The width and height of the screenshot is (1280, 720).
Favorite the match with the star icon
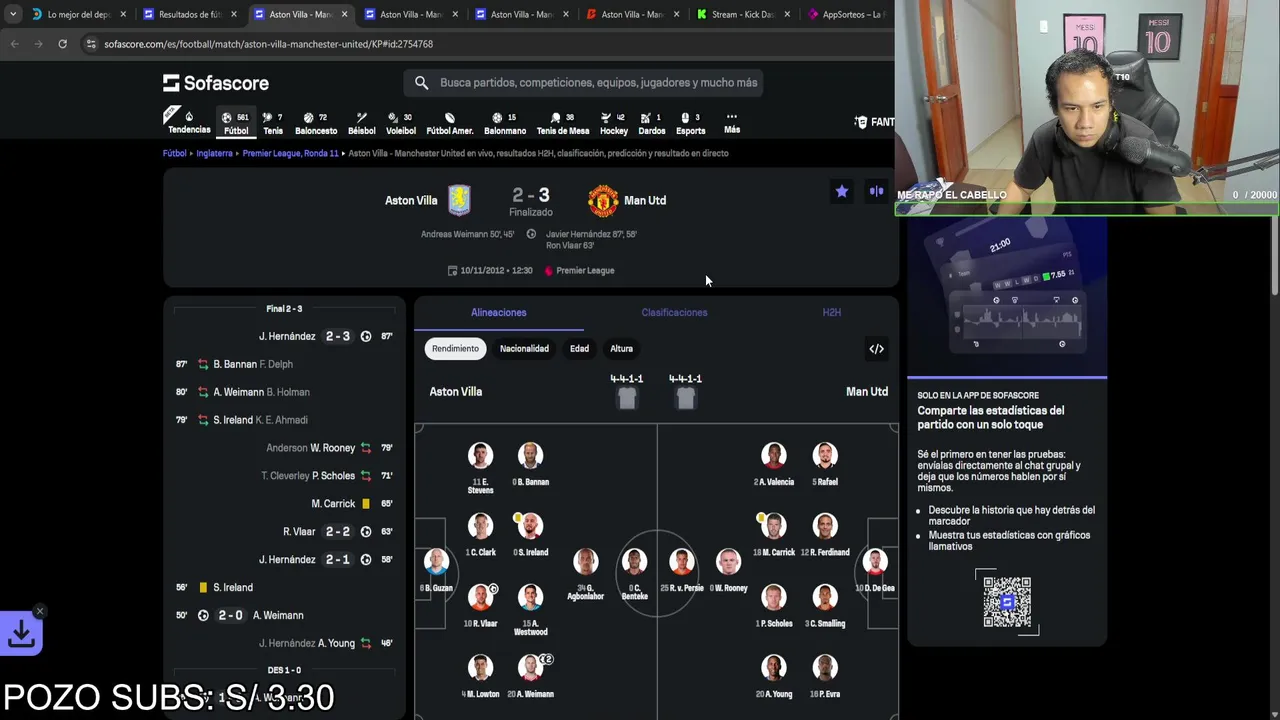(842, 191)
